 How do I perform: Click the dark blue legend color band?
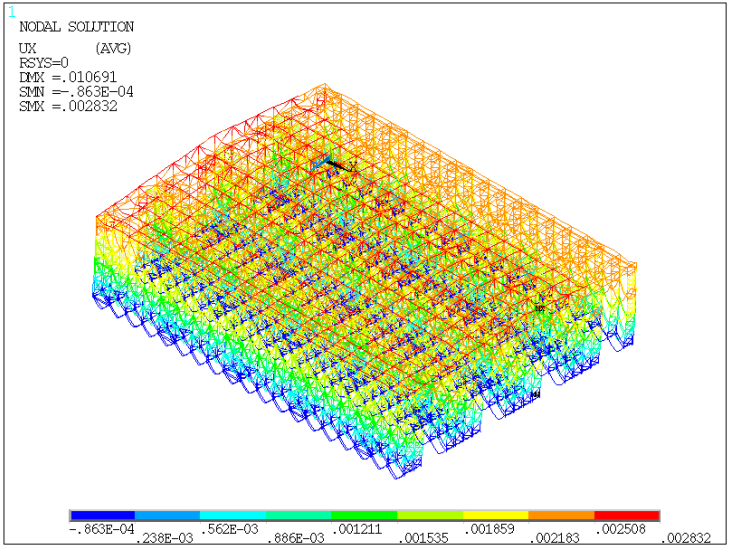pyautogui.click(x=102, y=515)
